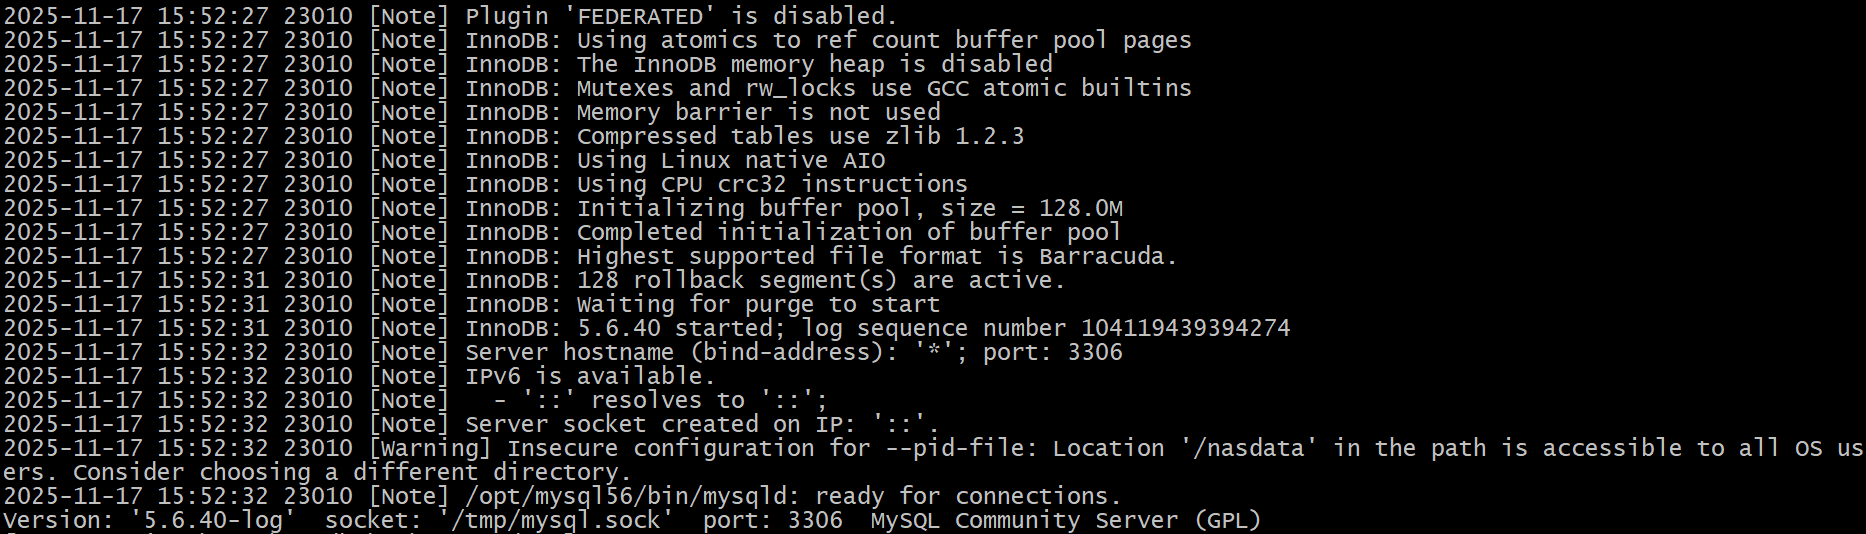Click "/opt/mysql56/bin/mysqld: ready for connections."
The width and height of the screenshot is (1866, 534).
[x=793, y=497]
